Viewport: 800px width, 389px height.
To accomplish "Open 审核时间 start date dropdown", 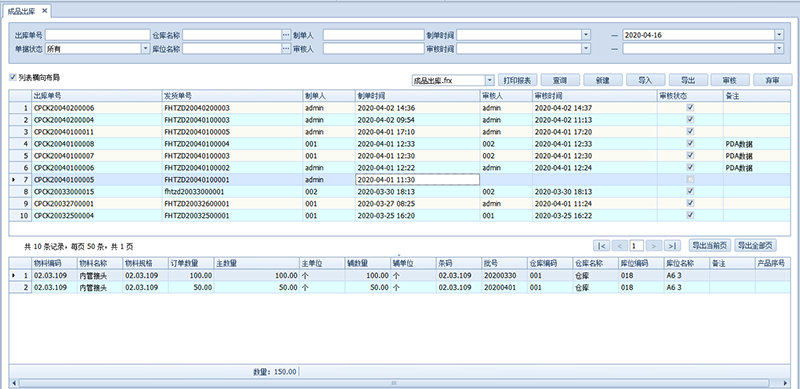I will [586, 48].
